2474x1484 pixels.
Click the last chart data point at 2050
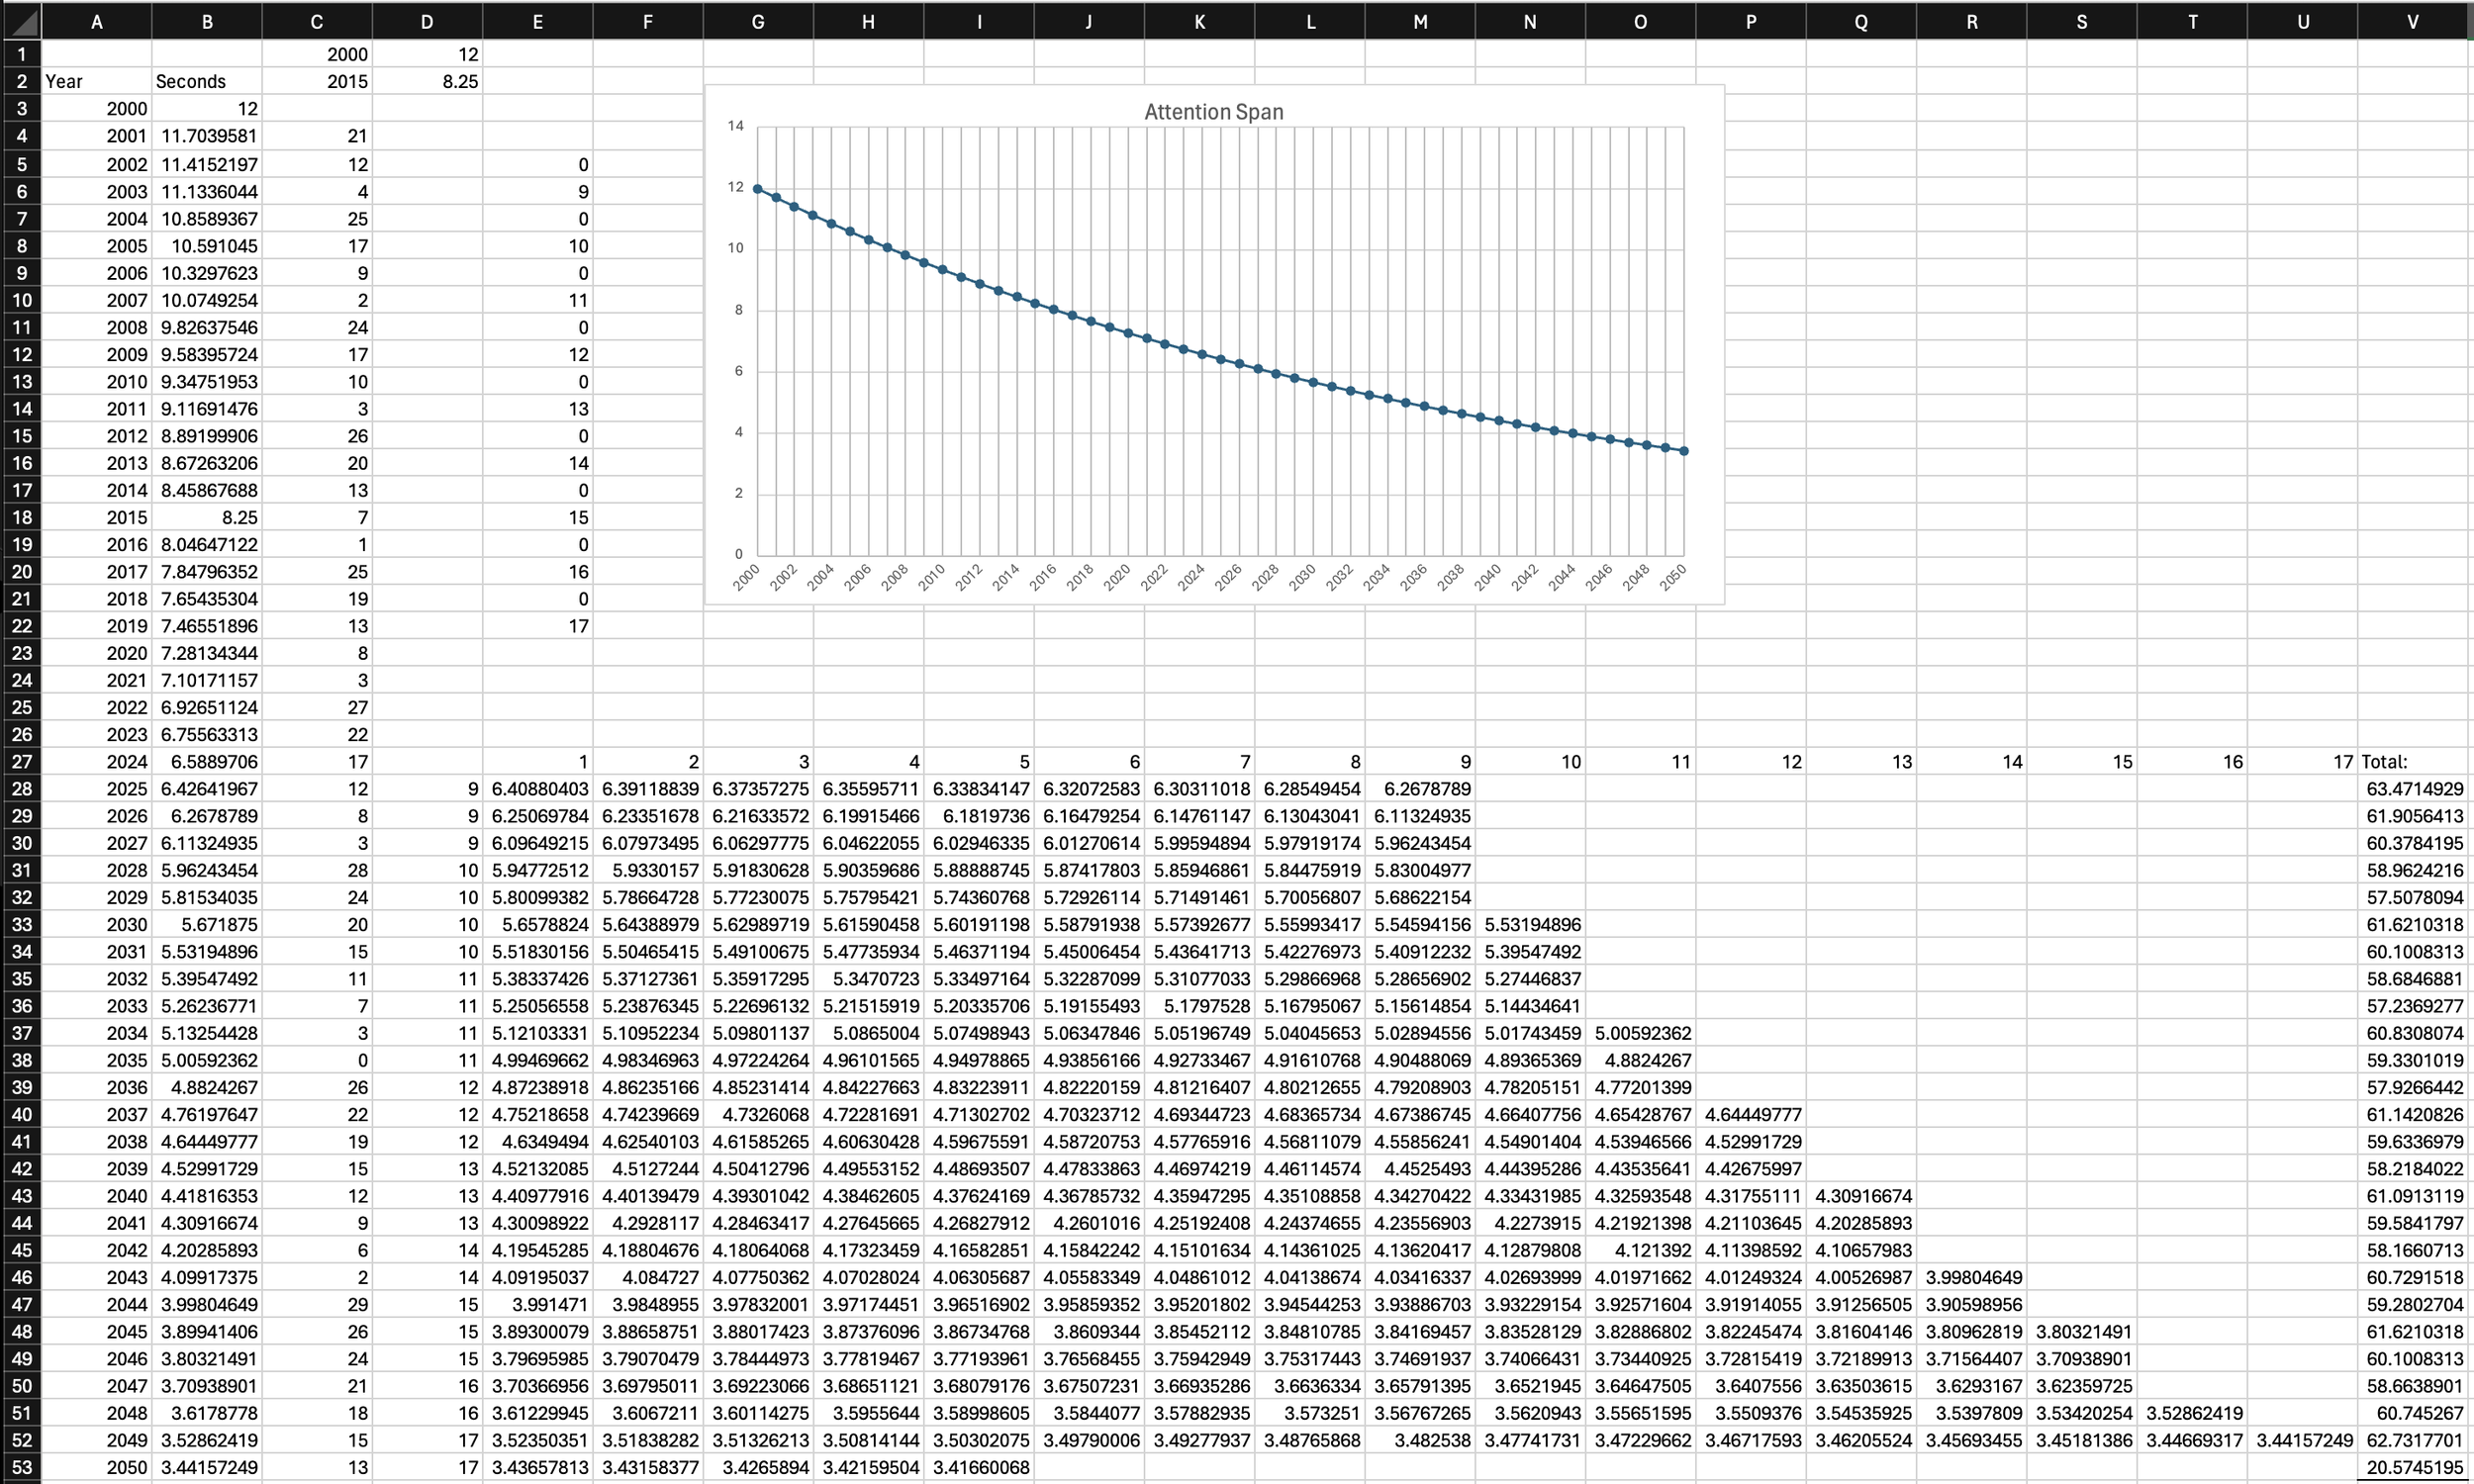coord(1684,451)
